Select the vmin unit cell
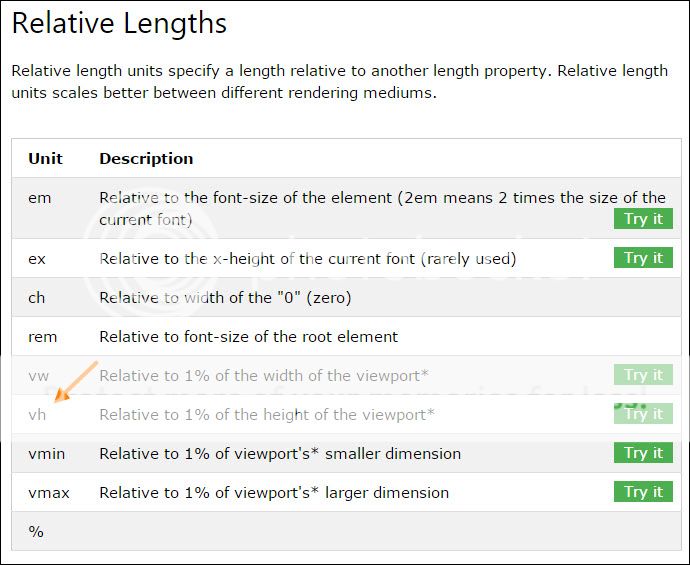 coord(46,453)
